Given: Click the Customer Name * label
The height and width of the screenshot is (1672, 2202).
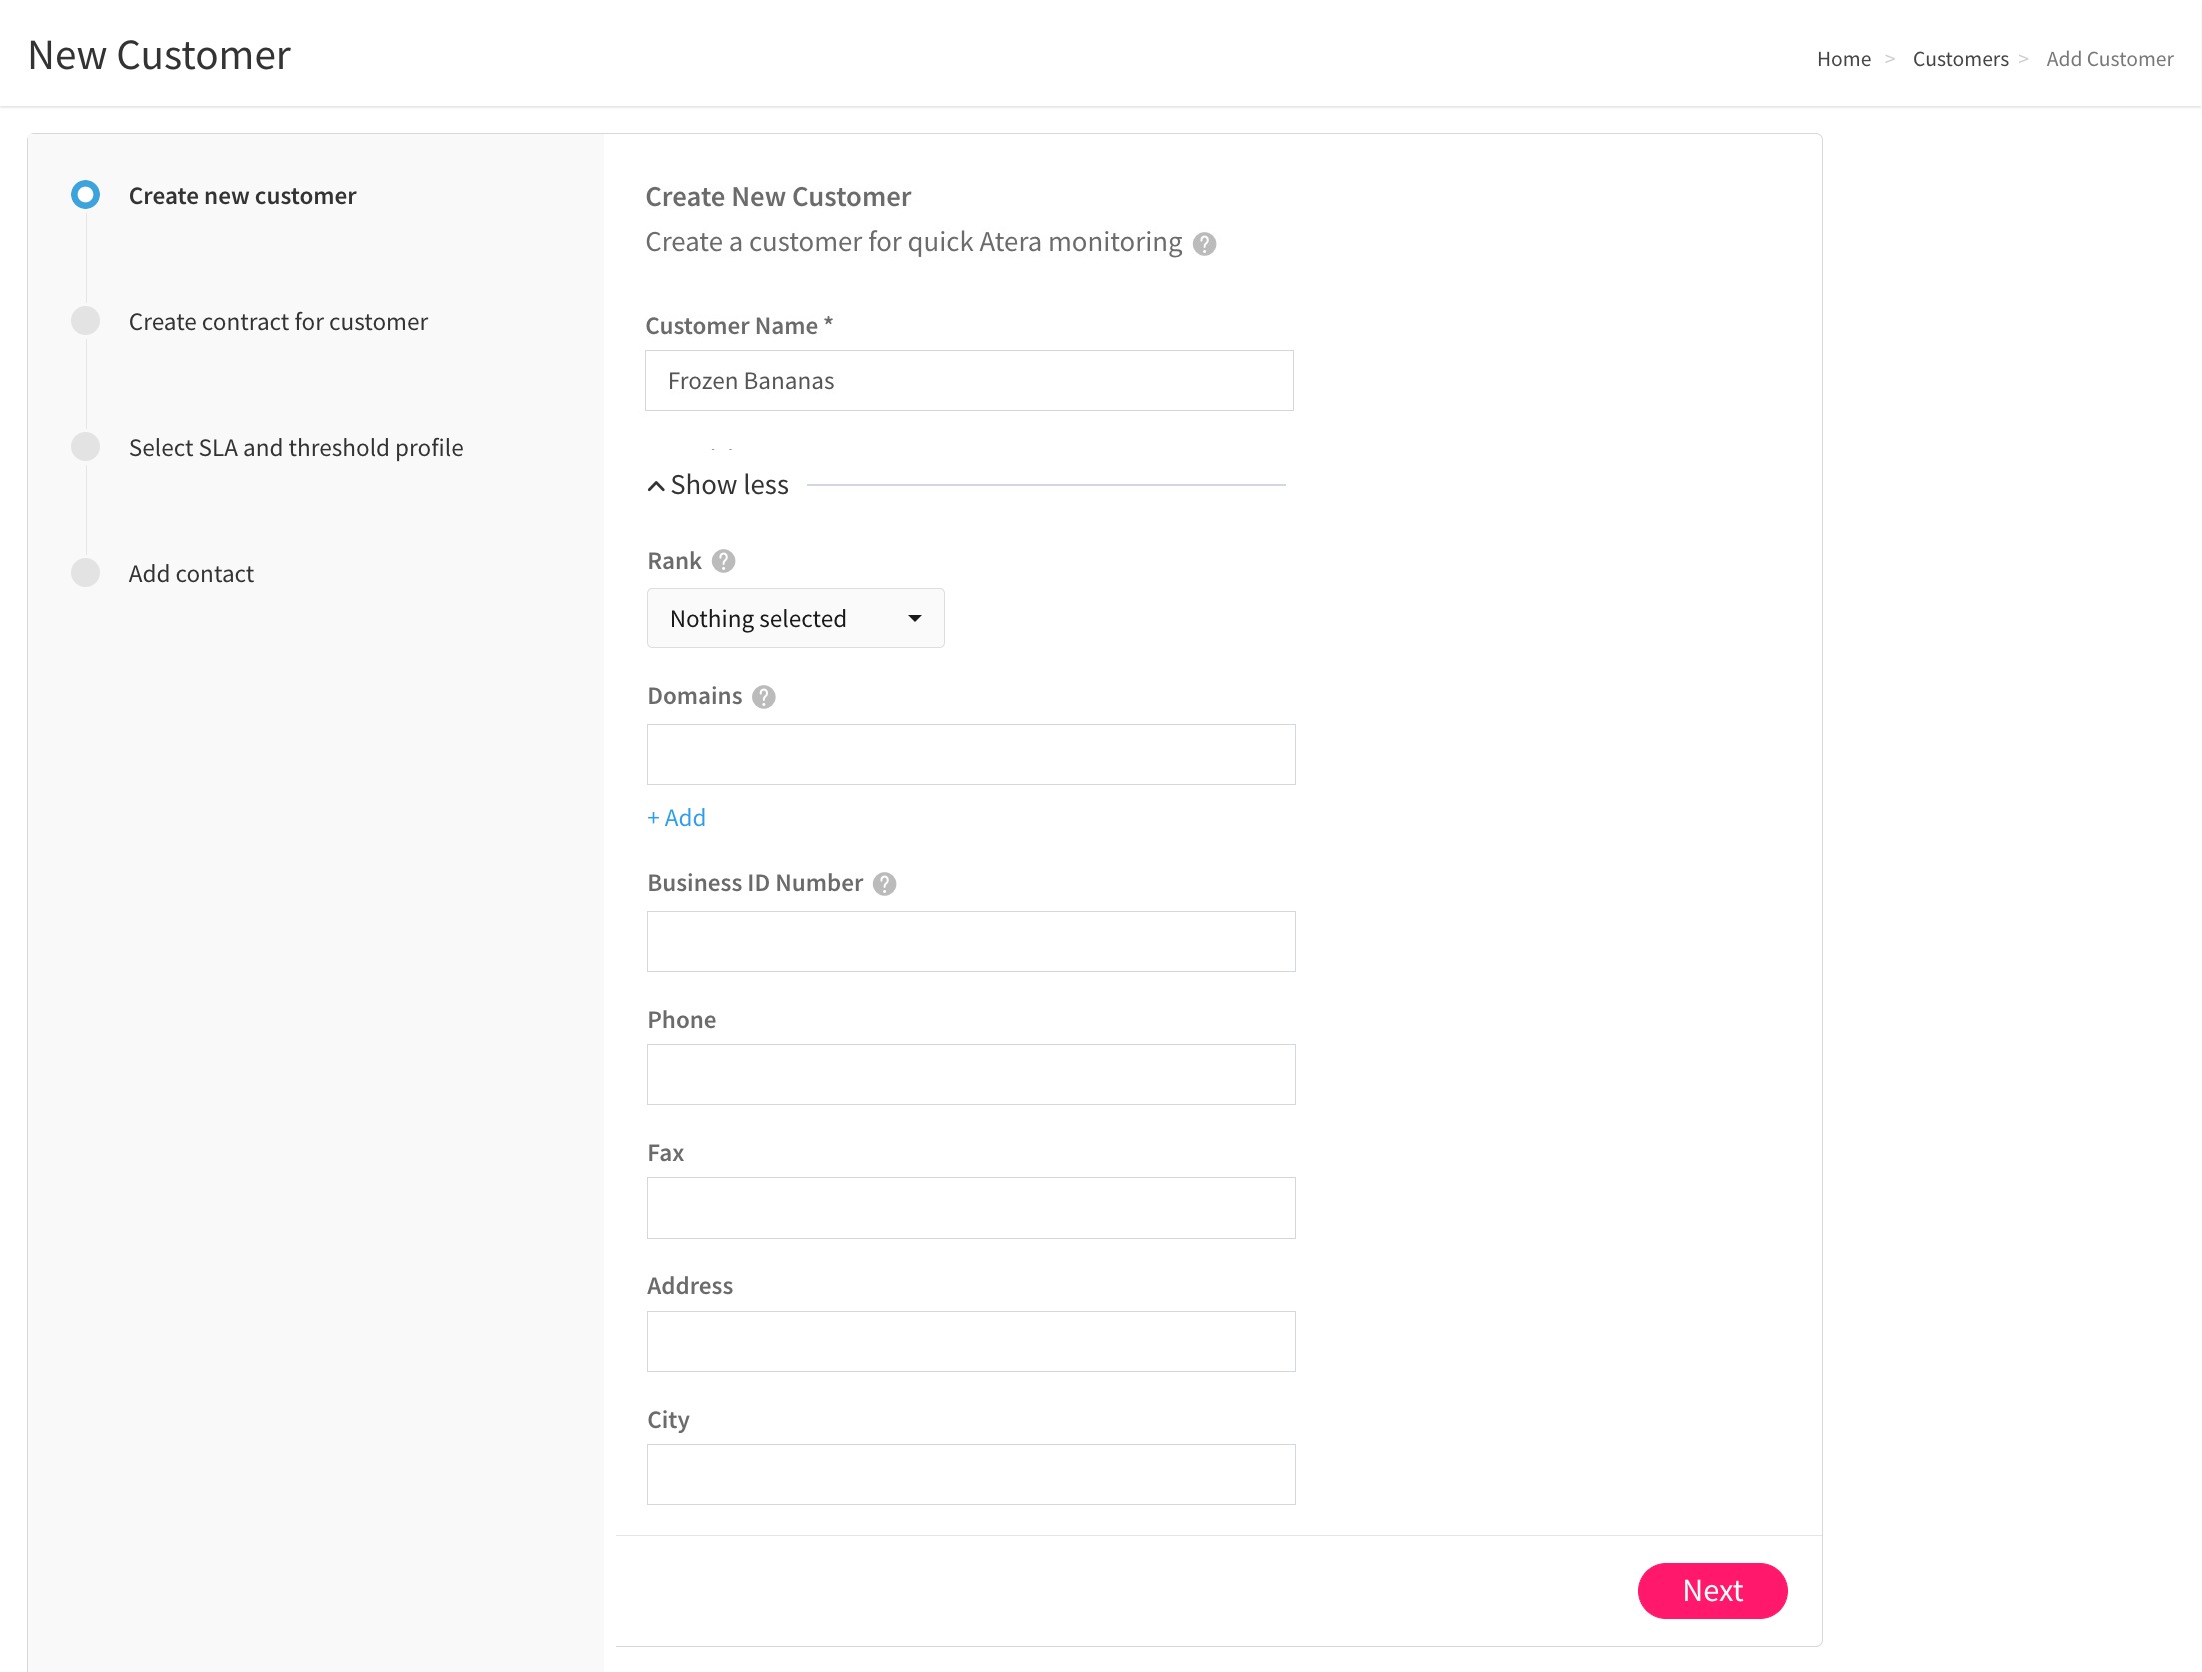Looking at the screenshot, I should pyautogui.click(x=739, y=326).
